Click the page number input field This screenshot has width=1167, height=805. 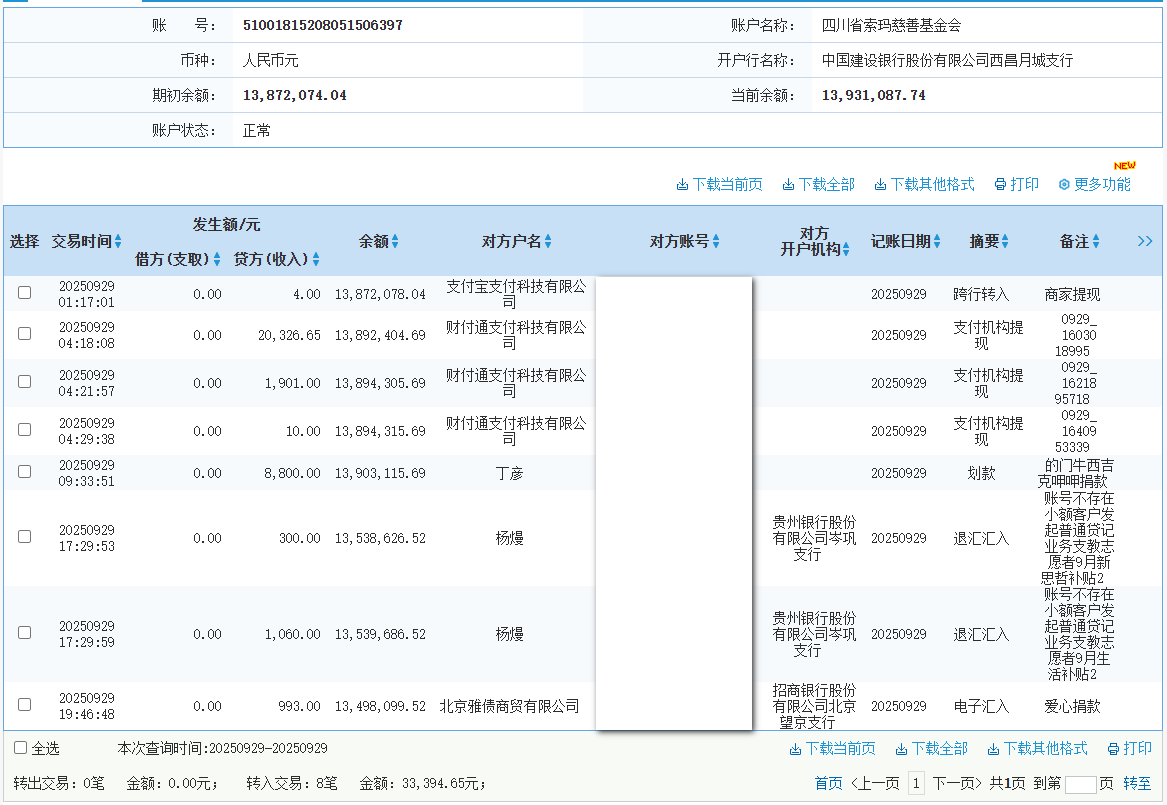coord(1080,784)
